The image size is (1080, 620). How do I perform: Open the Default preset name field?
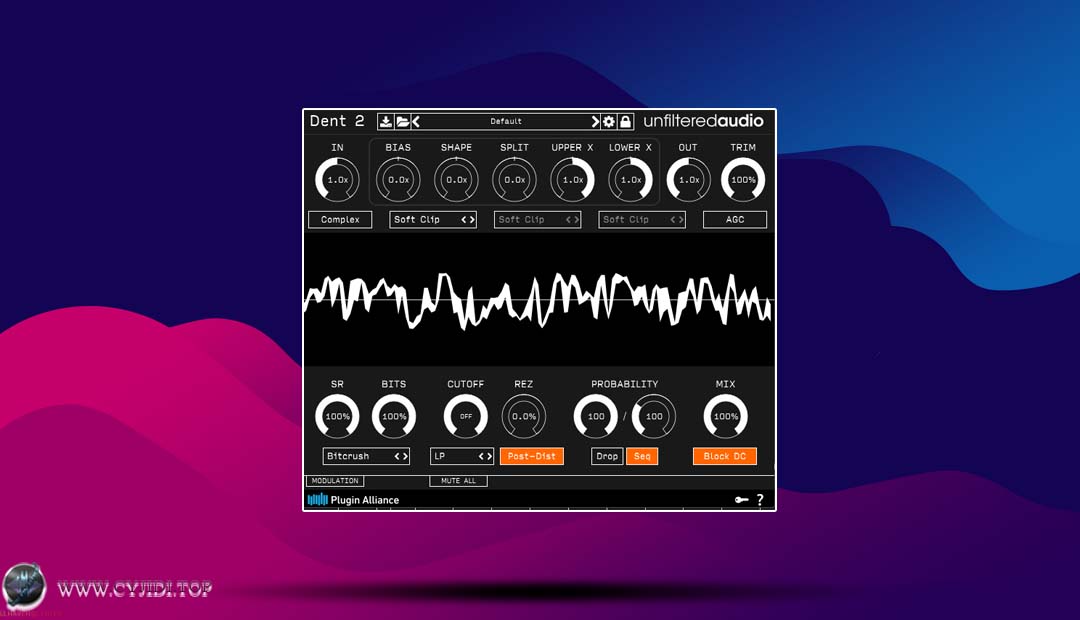(x=506, y=122)
